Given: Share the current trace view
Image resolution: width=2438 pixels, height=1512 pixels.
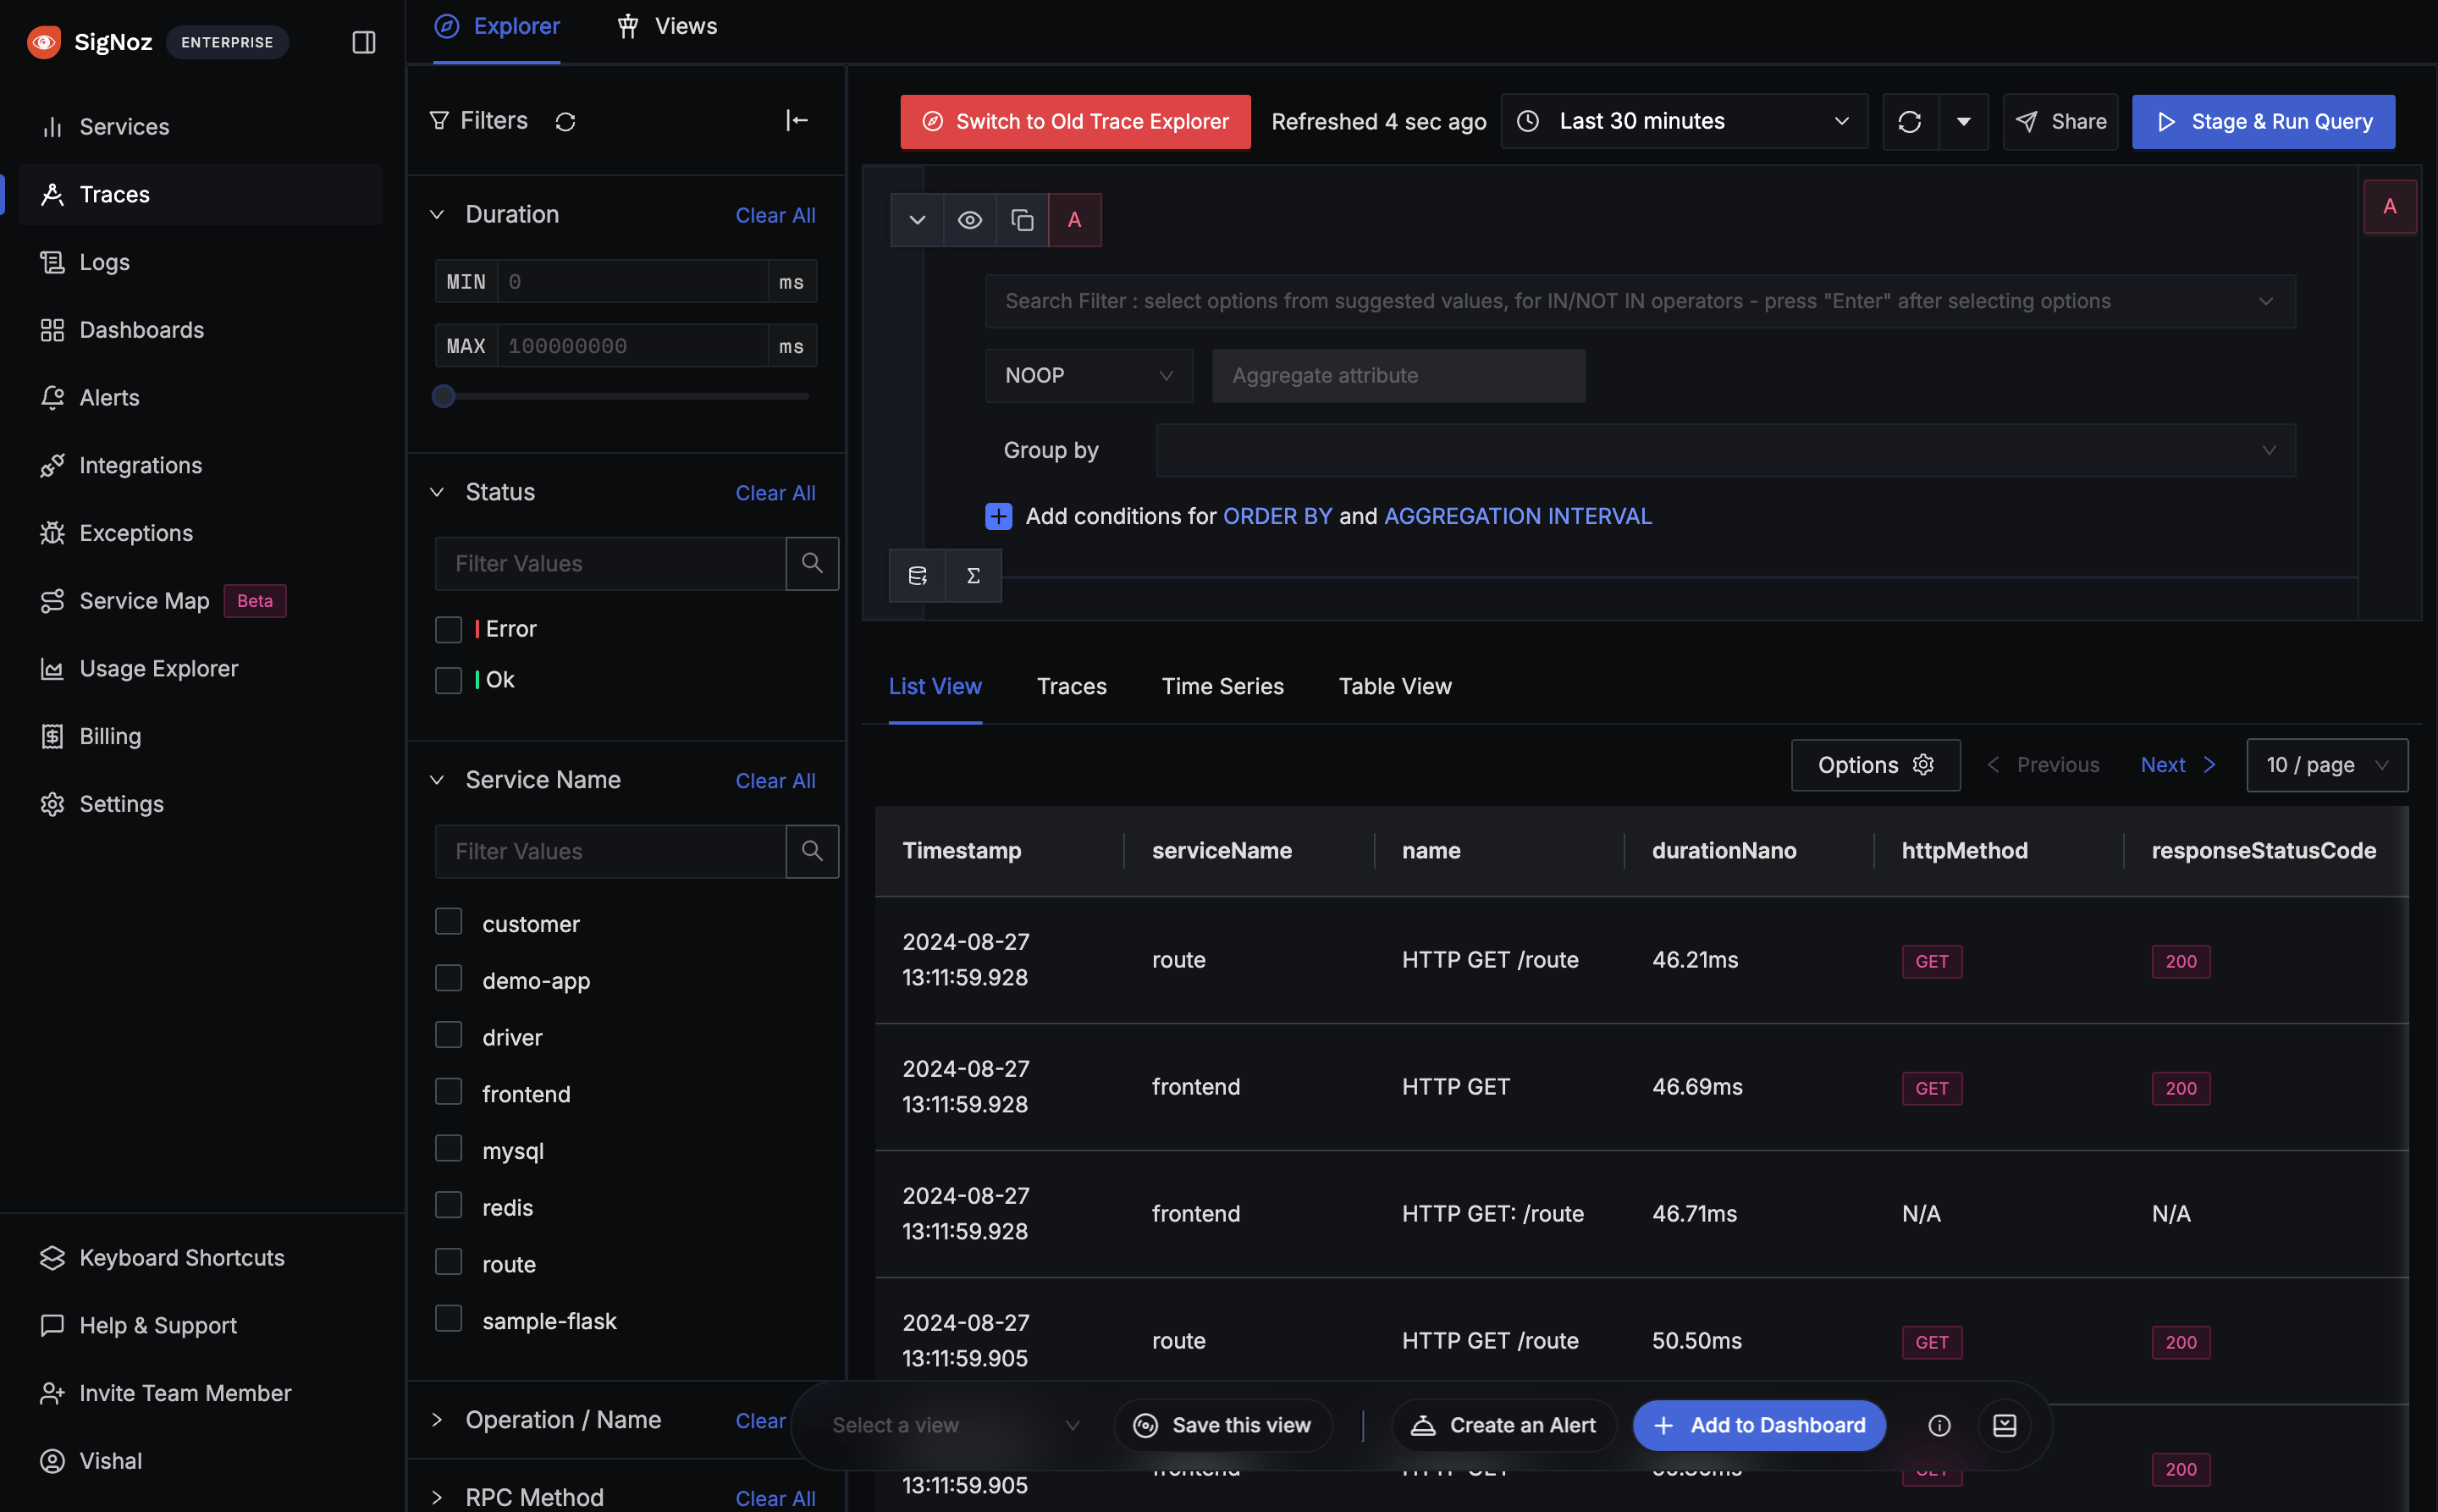Looking at the screenshot, I should [2060, 121].
